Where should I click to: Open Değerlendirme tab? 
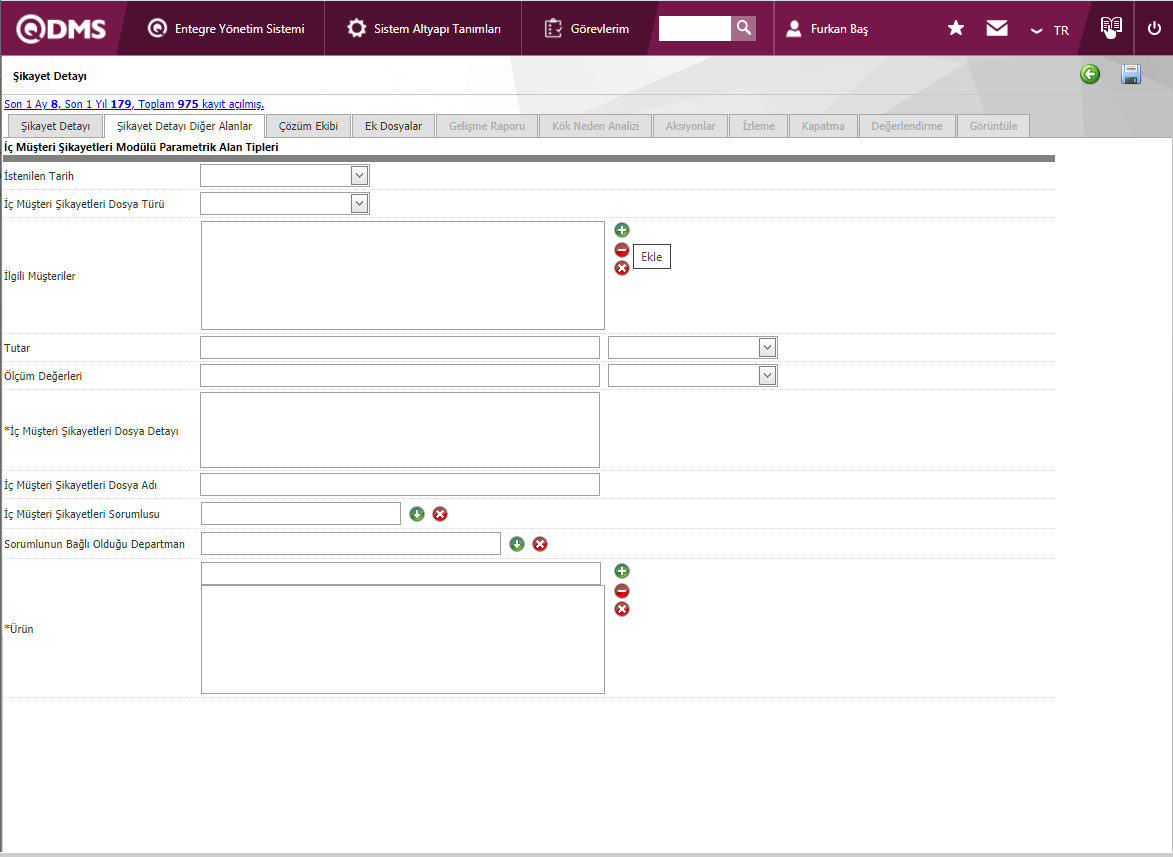(x=907, y=126)
